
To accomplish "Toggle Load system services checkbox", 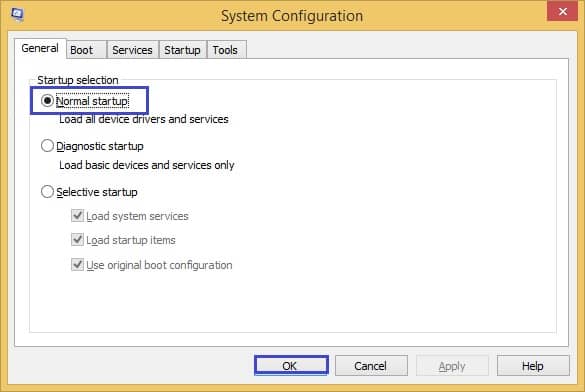I will 77,216.
